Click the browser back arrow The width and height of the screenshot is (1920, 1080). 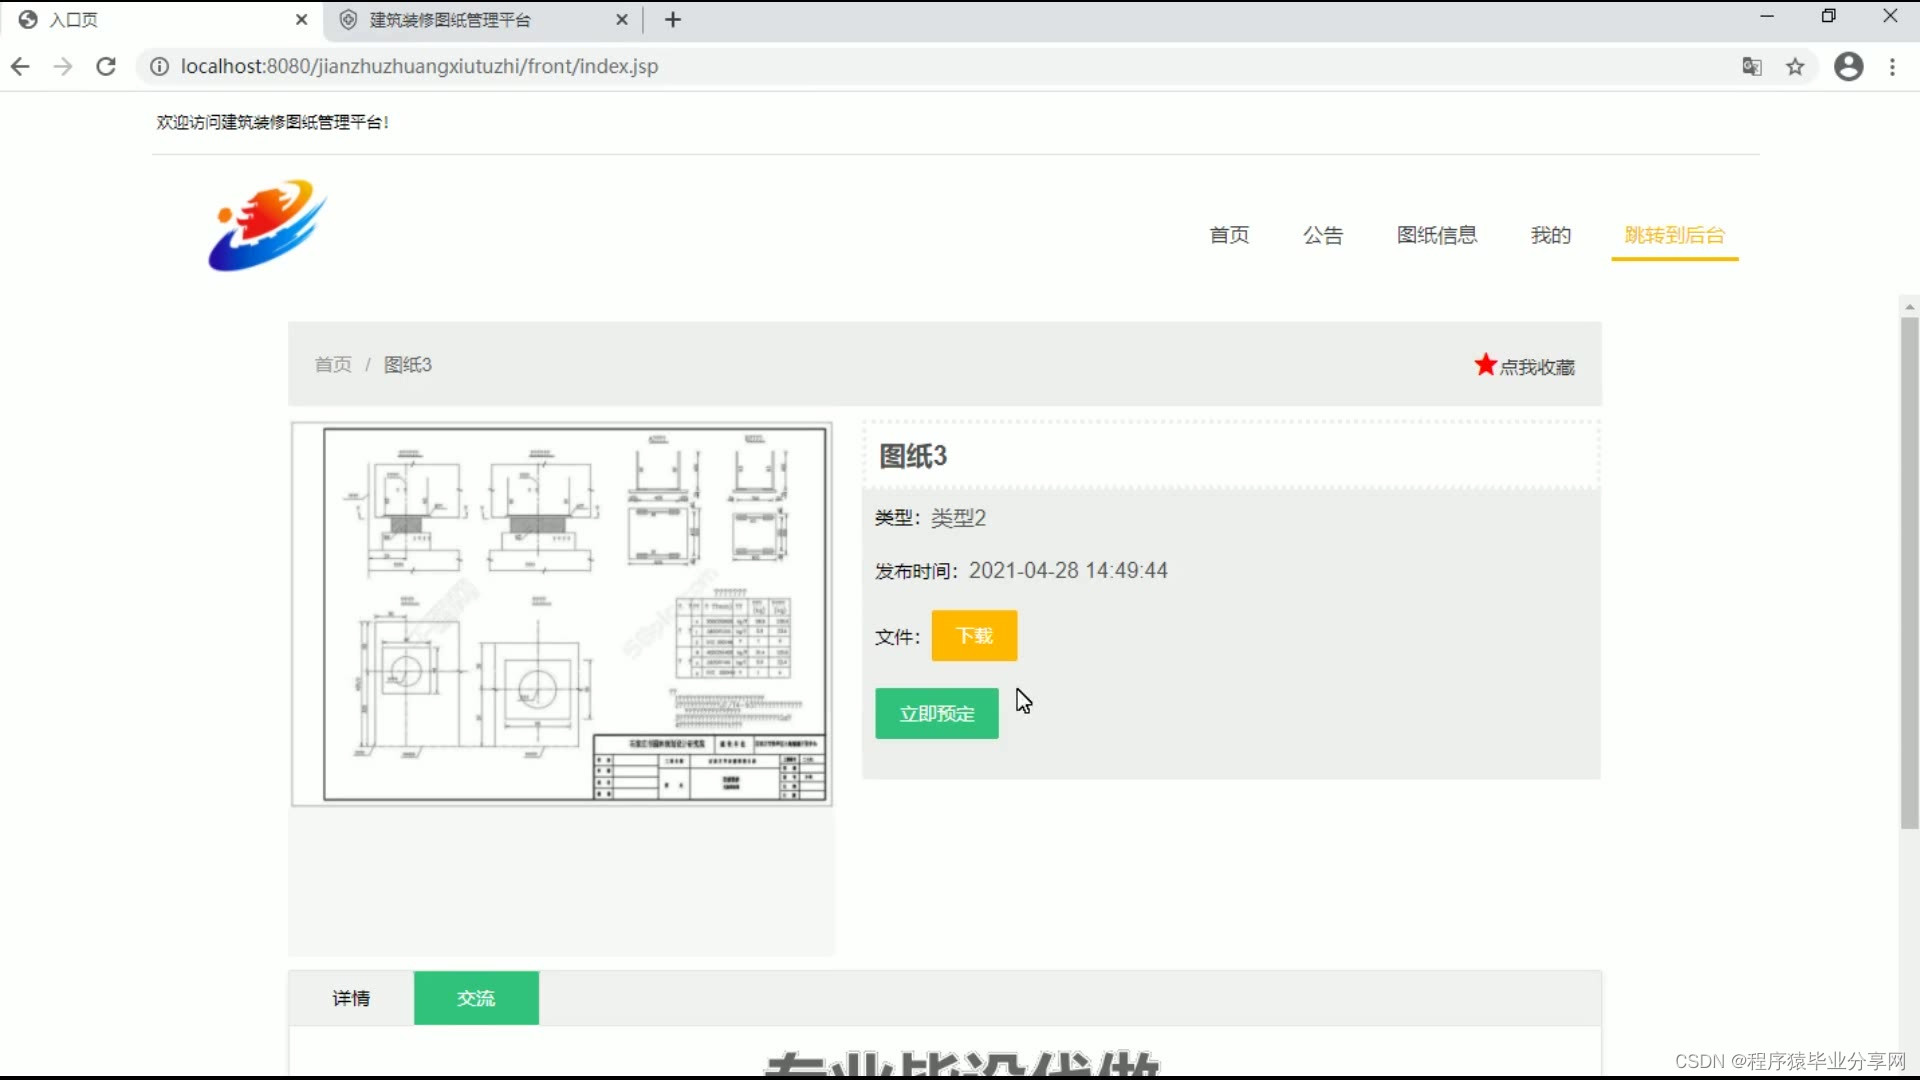20,67
